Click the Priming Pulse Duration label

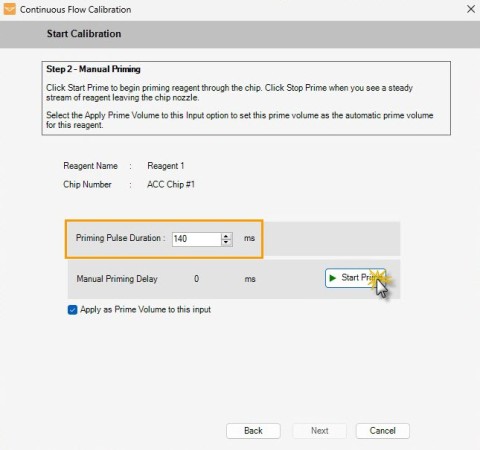tap(120, 238)
